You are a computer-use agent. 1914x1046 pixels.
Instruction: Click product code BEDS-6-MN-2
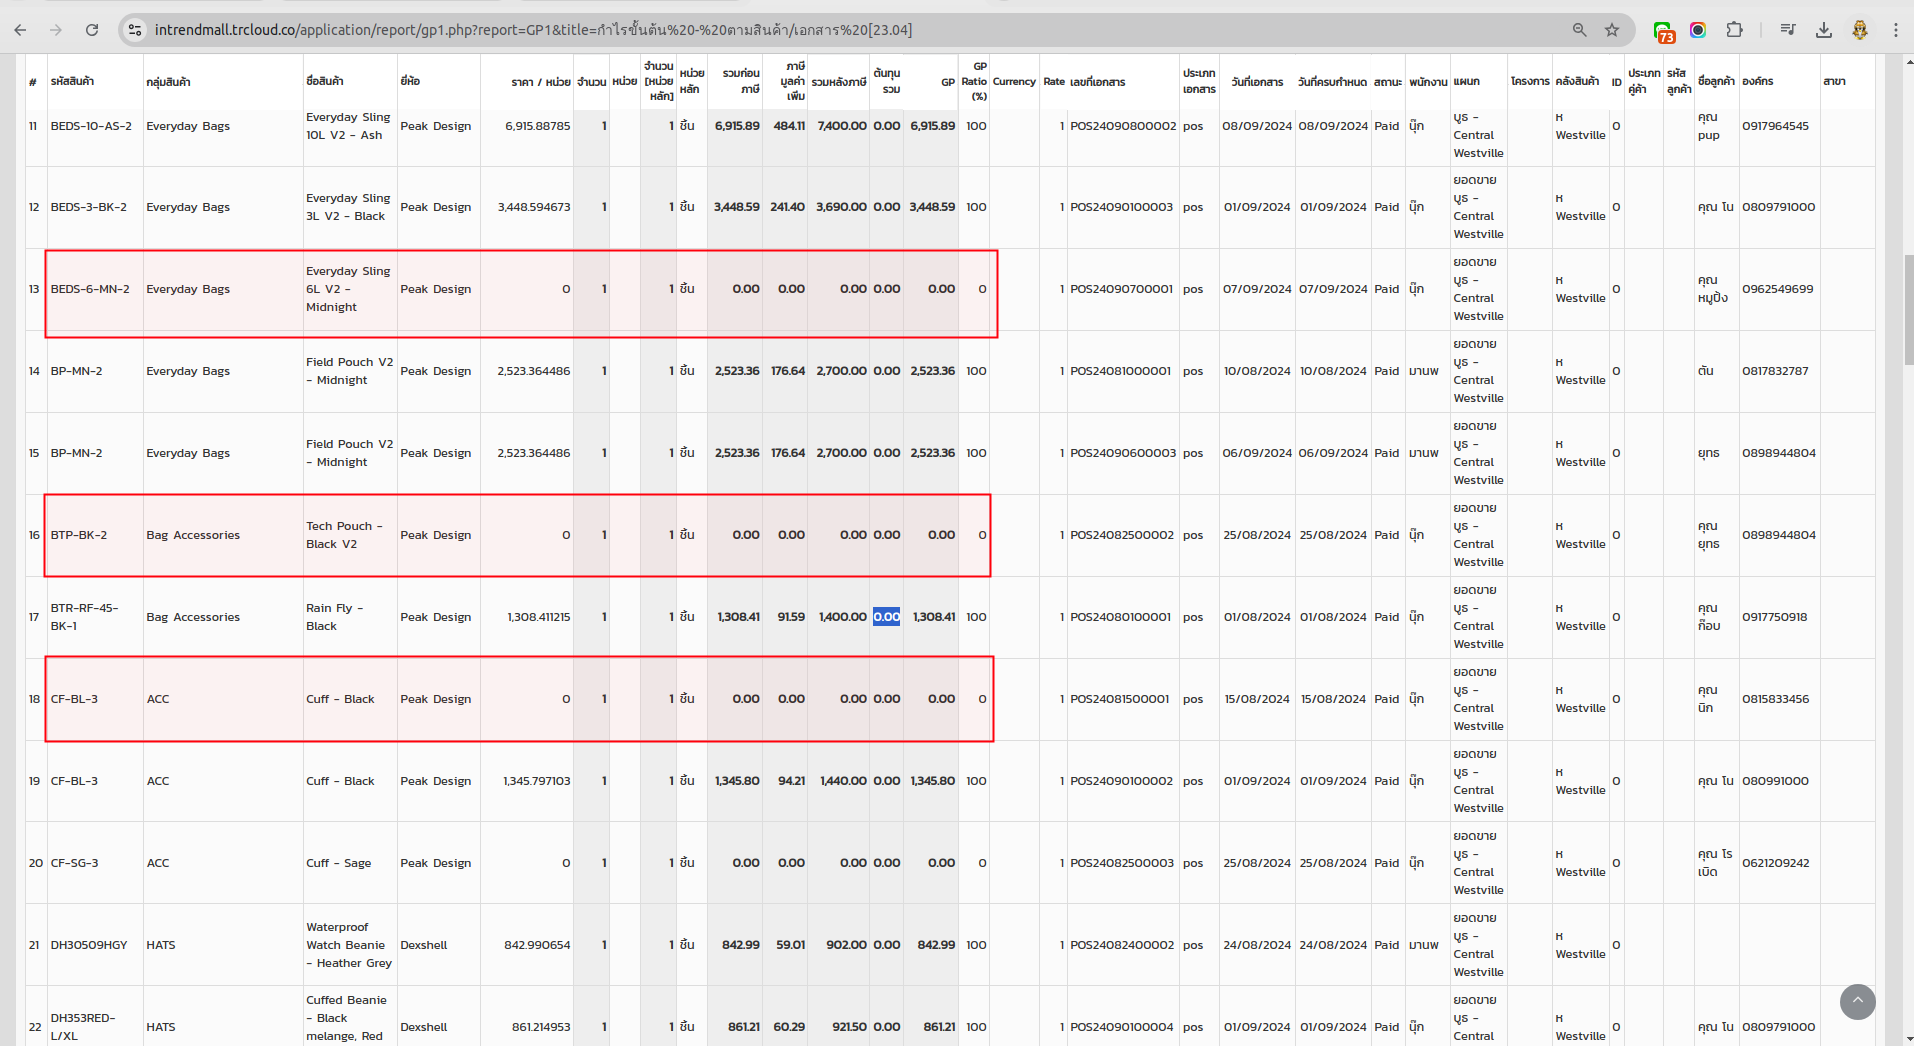click(90, 289)
